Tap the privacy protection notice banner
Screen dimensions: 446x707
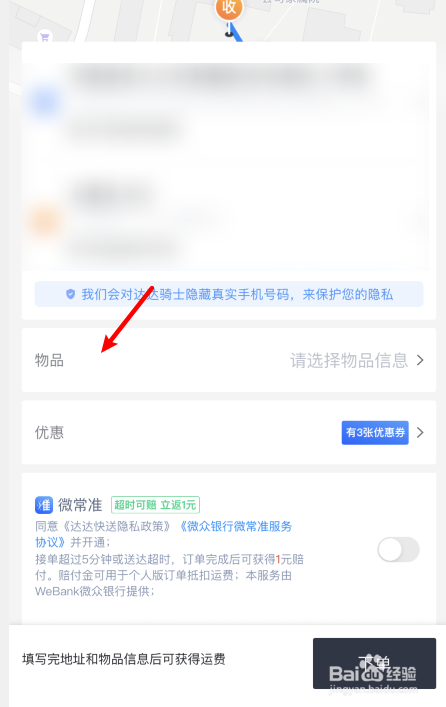pyautogui.click(x=229, y=294)
